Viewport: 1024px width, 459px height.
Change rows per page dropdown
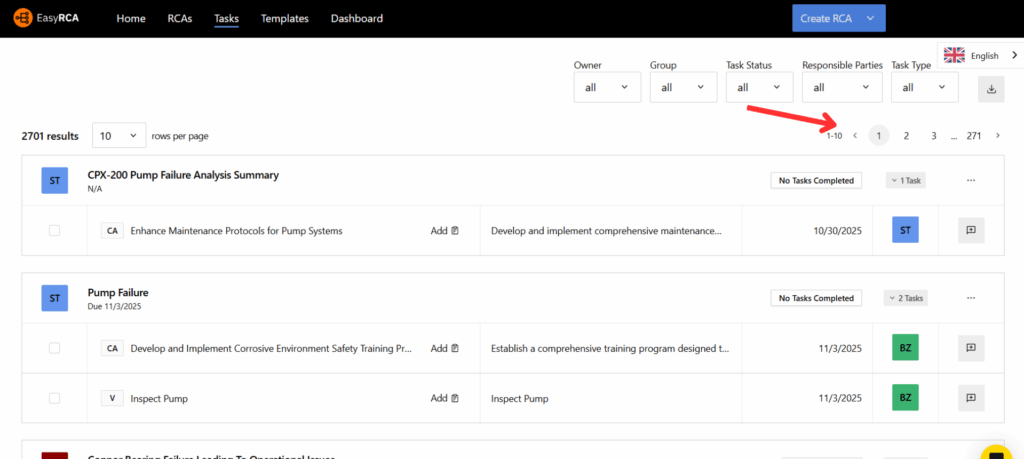(x=118, y=136)
